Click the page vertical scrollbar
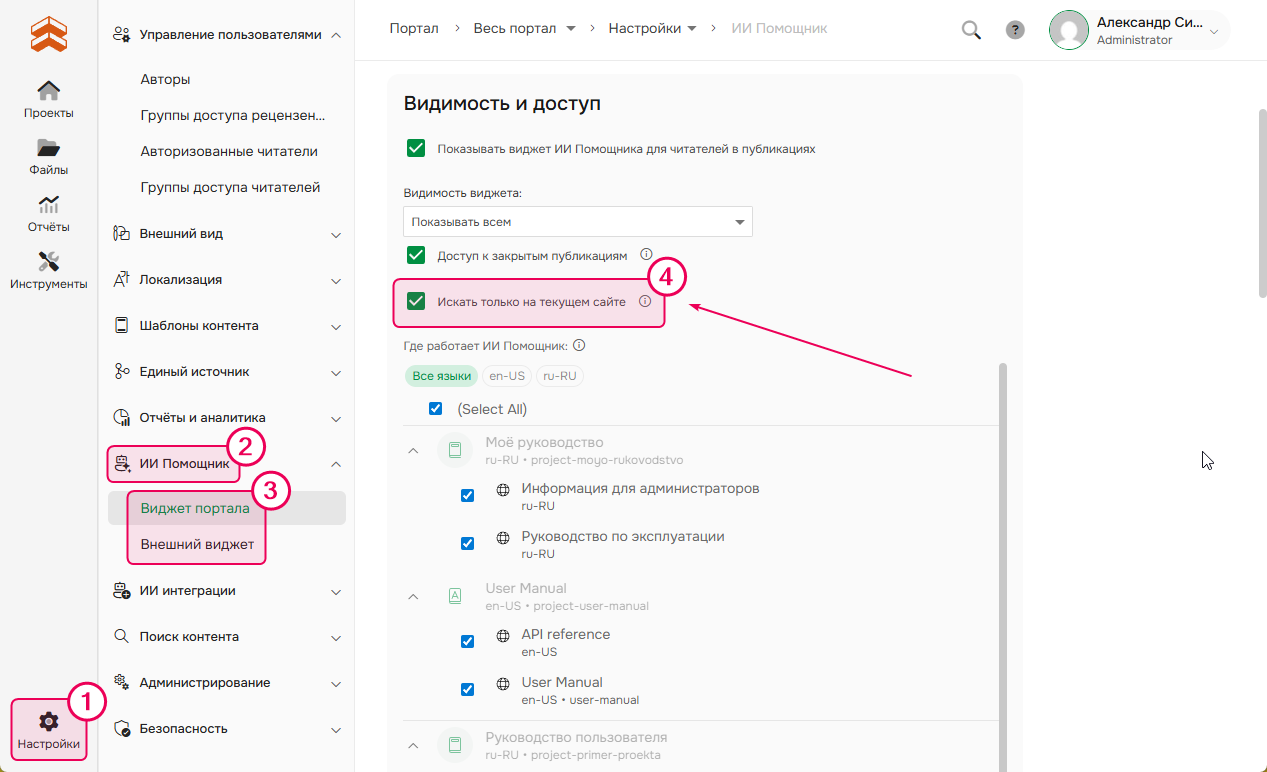Image resolution: width=1267 pixels, height=772 pixels. pyautogui.click(x=1262, y=203)
